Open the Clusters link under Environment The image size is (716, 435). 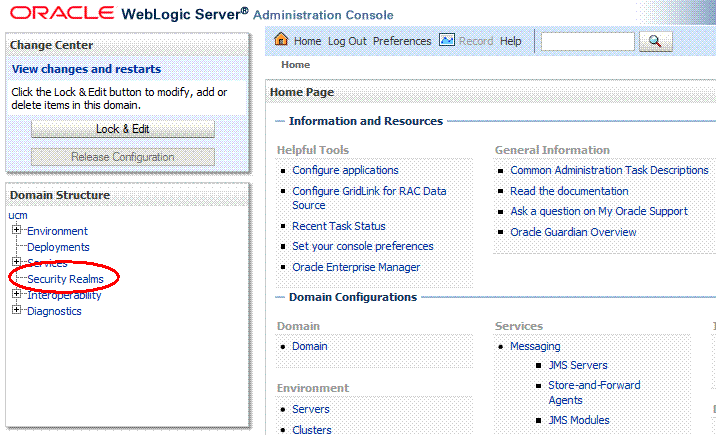point(312,430)
